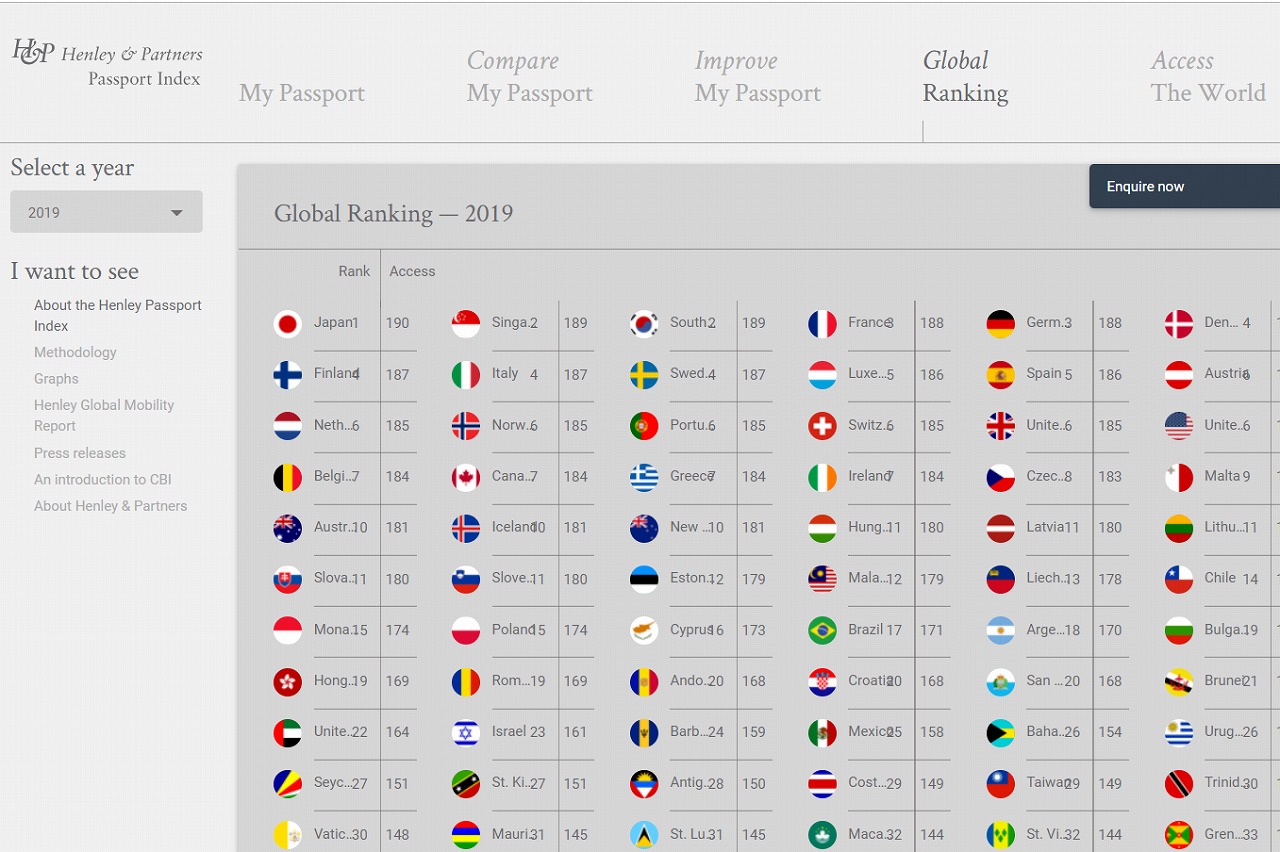The width and height of the screenshot is (1280, 852).
Task: Click the Italy flag icon
Action: [465, 375]
